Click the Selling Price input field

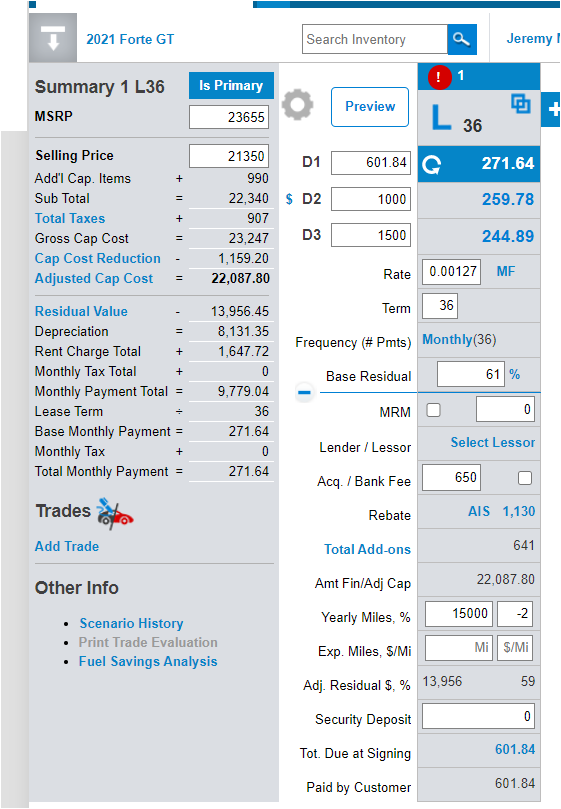(229, 156)
